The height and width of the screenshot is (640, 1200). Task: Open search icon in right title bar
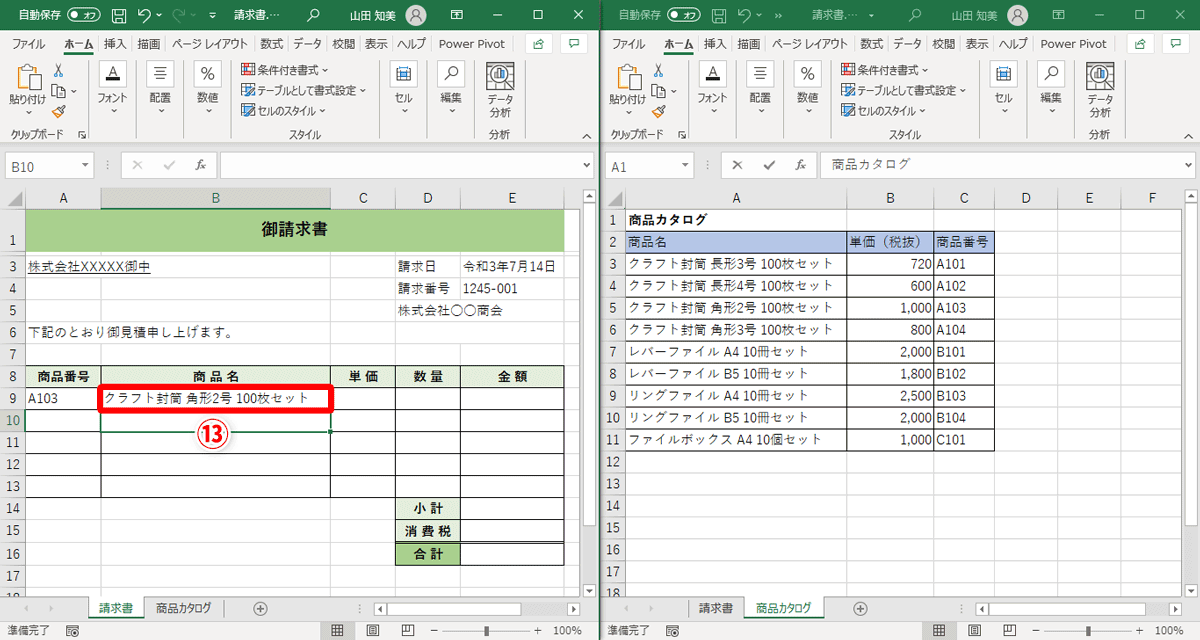[914, 15]
